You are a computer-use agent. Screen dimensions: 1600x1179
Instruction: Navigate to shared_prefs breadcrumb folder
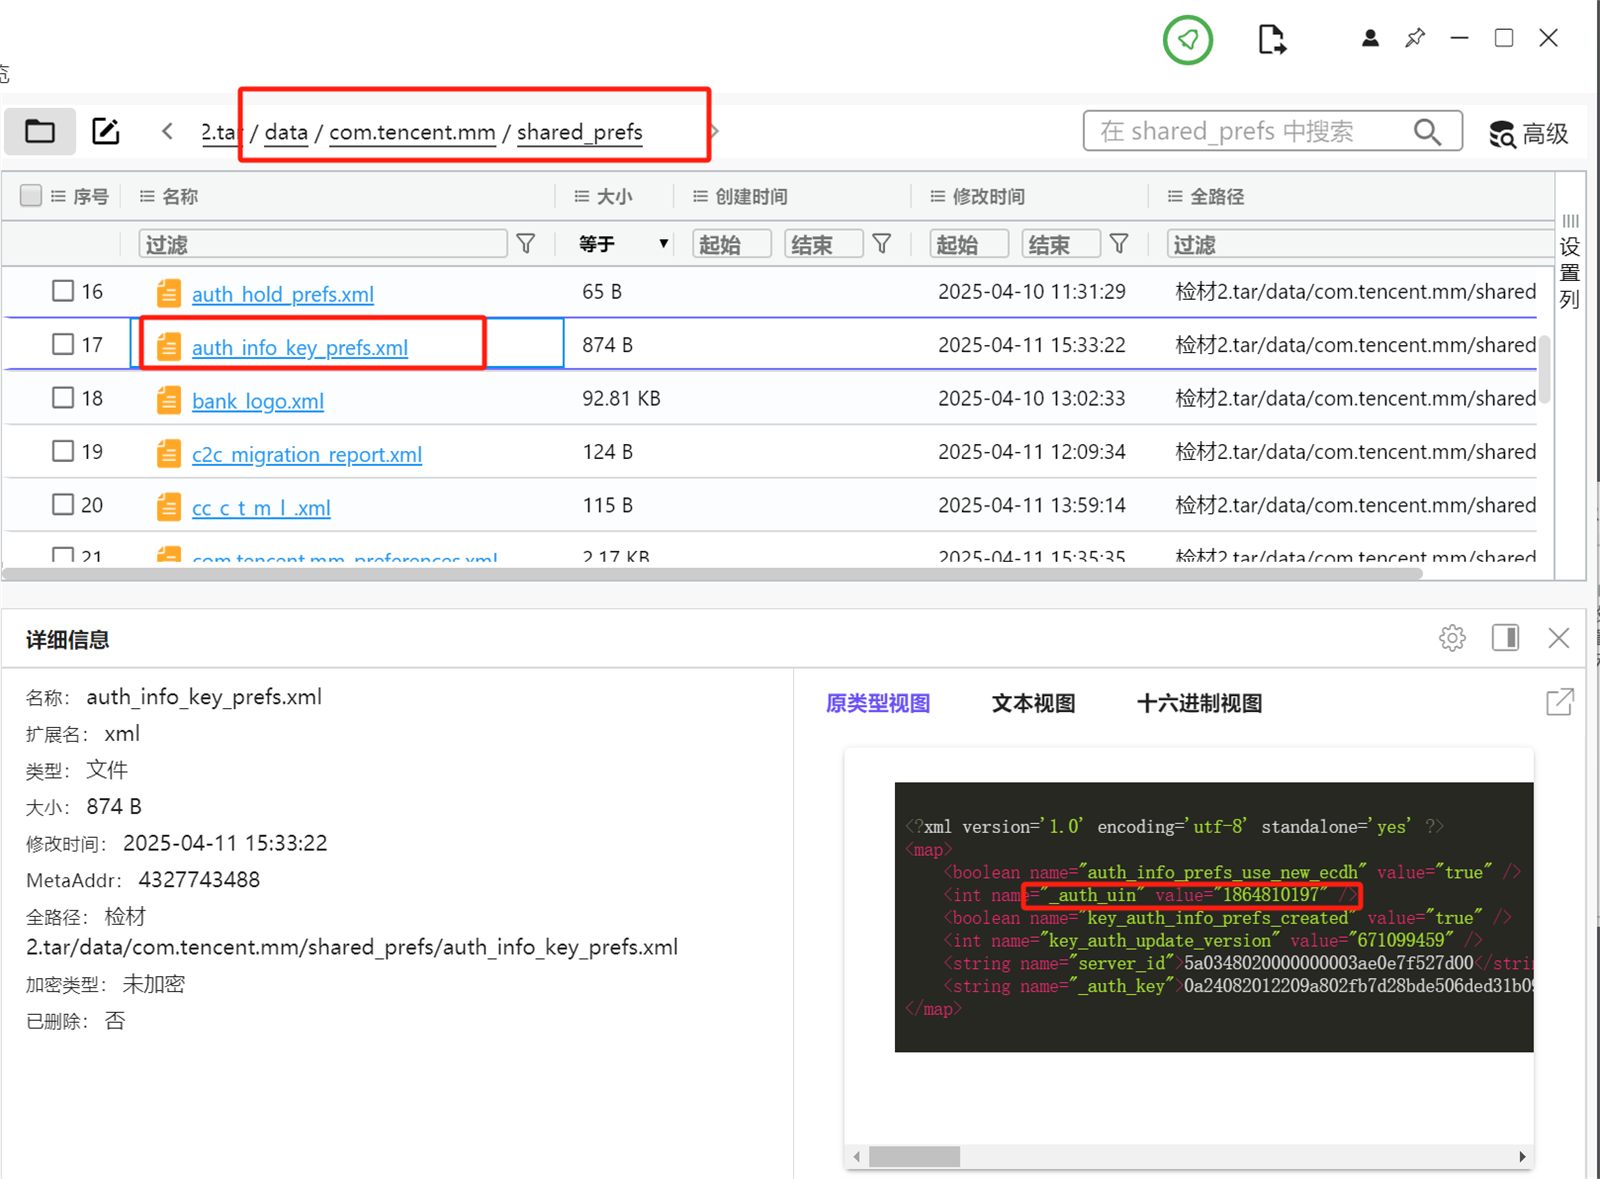coord(579,132)
